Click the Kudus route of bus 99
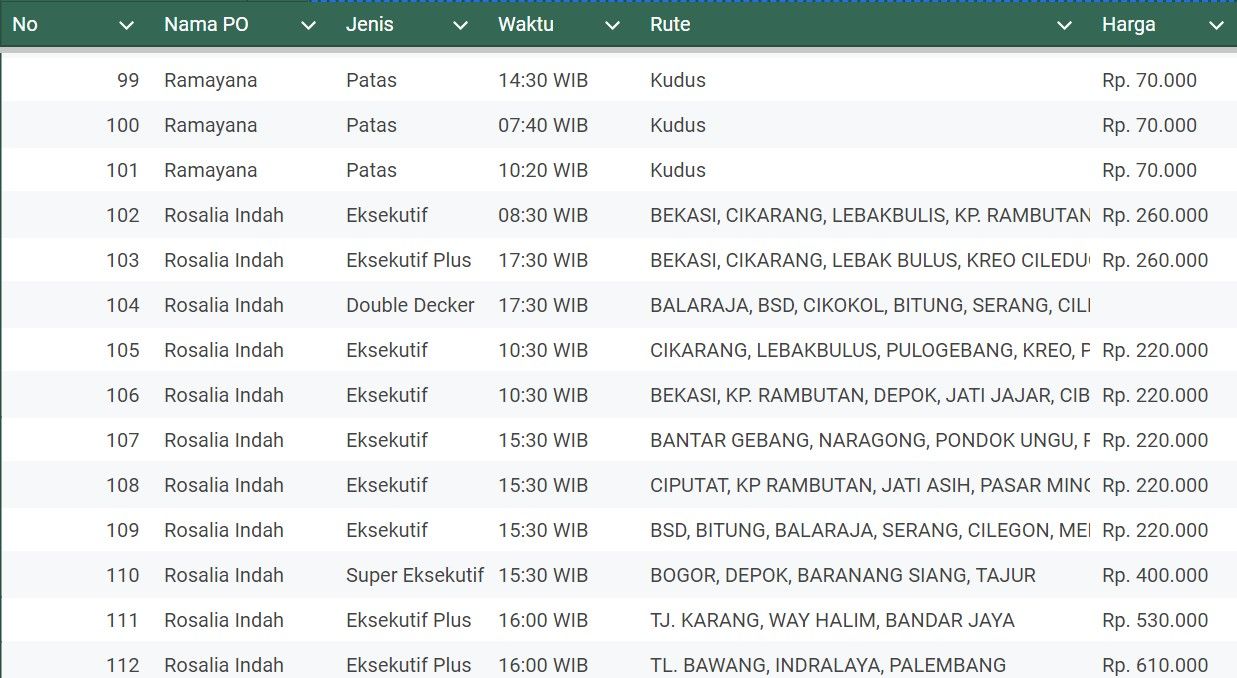The image size is (1237, 678). click(677, 80)
